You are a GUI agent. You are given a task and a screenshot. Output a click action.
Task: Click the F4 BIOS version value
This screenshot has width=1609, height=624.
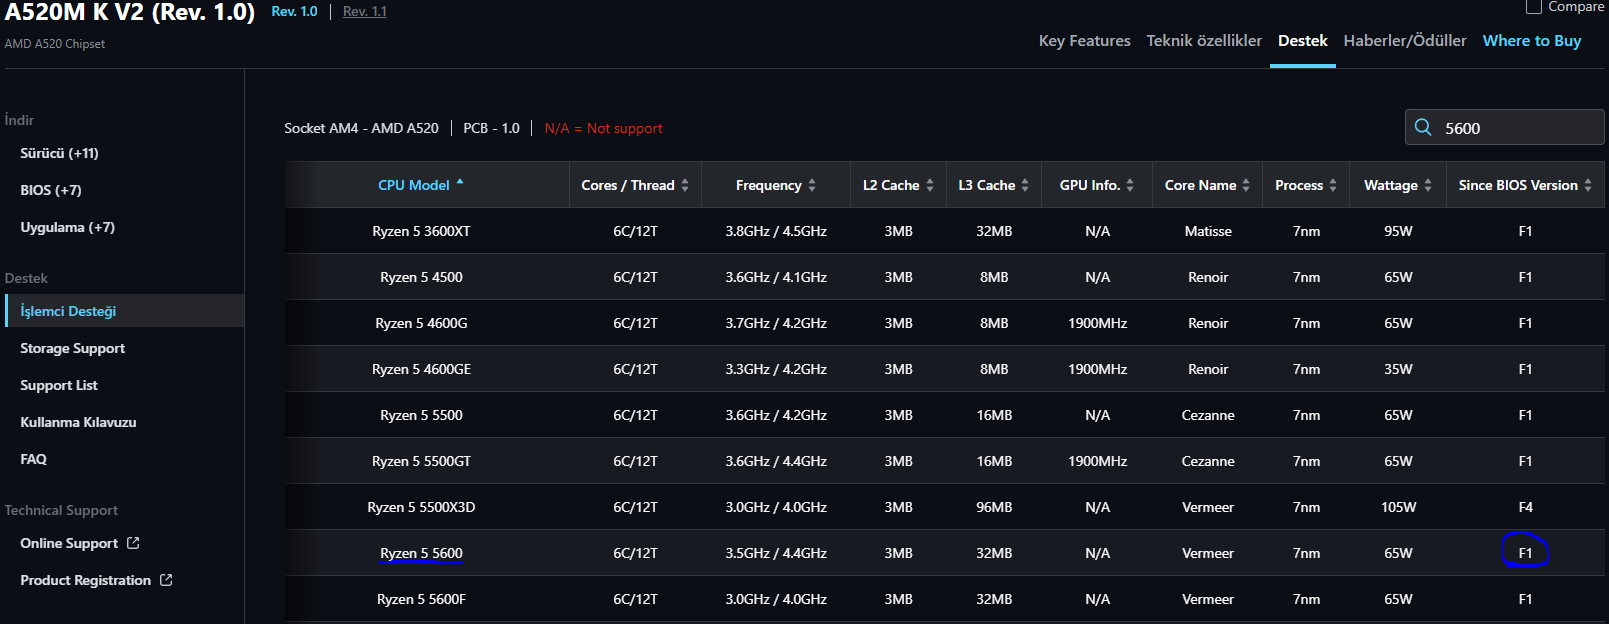[1525, 507]
